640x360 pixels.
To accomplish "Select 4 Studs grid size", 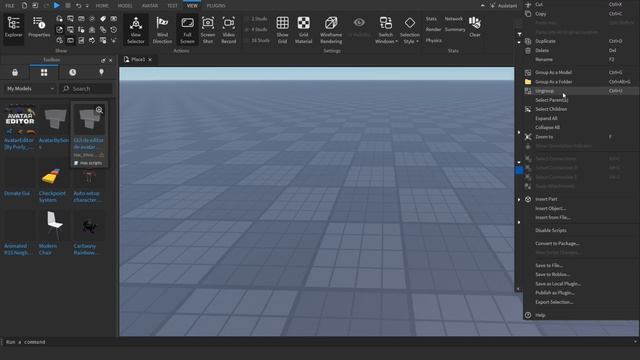I will [x=256, y=29].
